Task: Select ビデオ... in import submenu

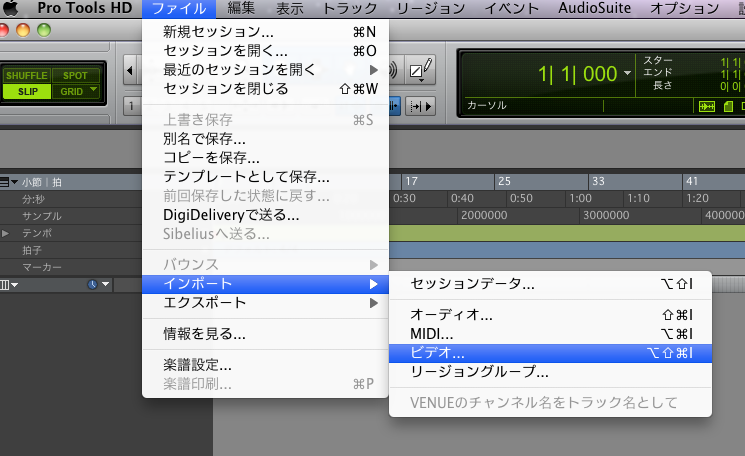Action: pyautogui.click(x=550, y=353)
